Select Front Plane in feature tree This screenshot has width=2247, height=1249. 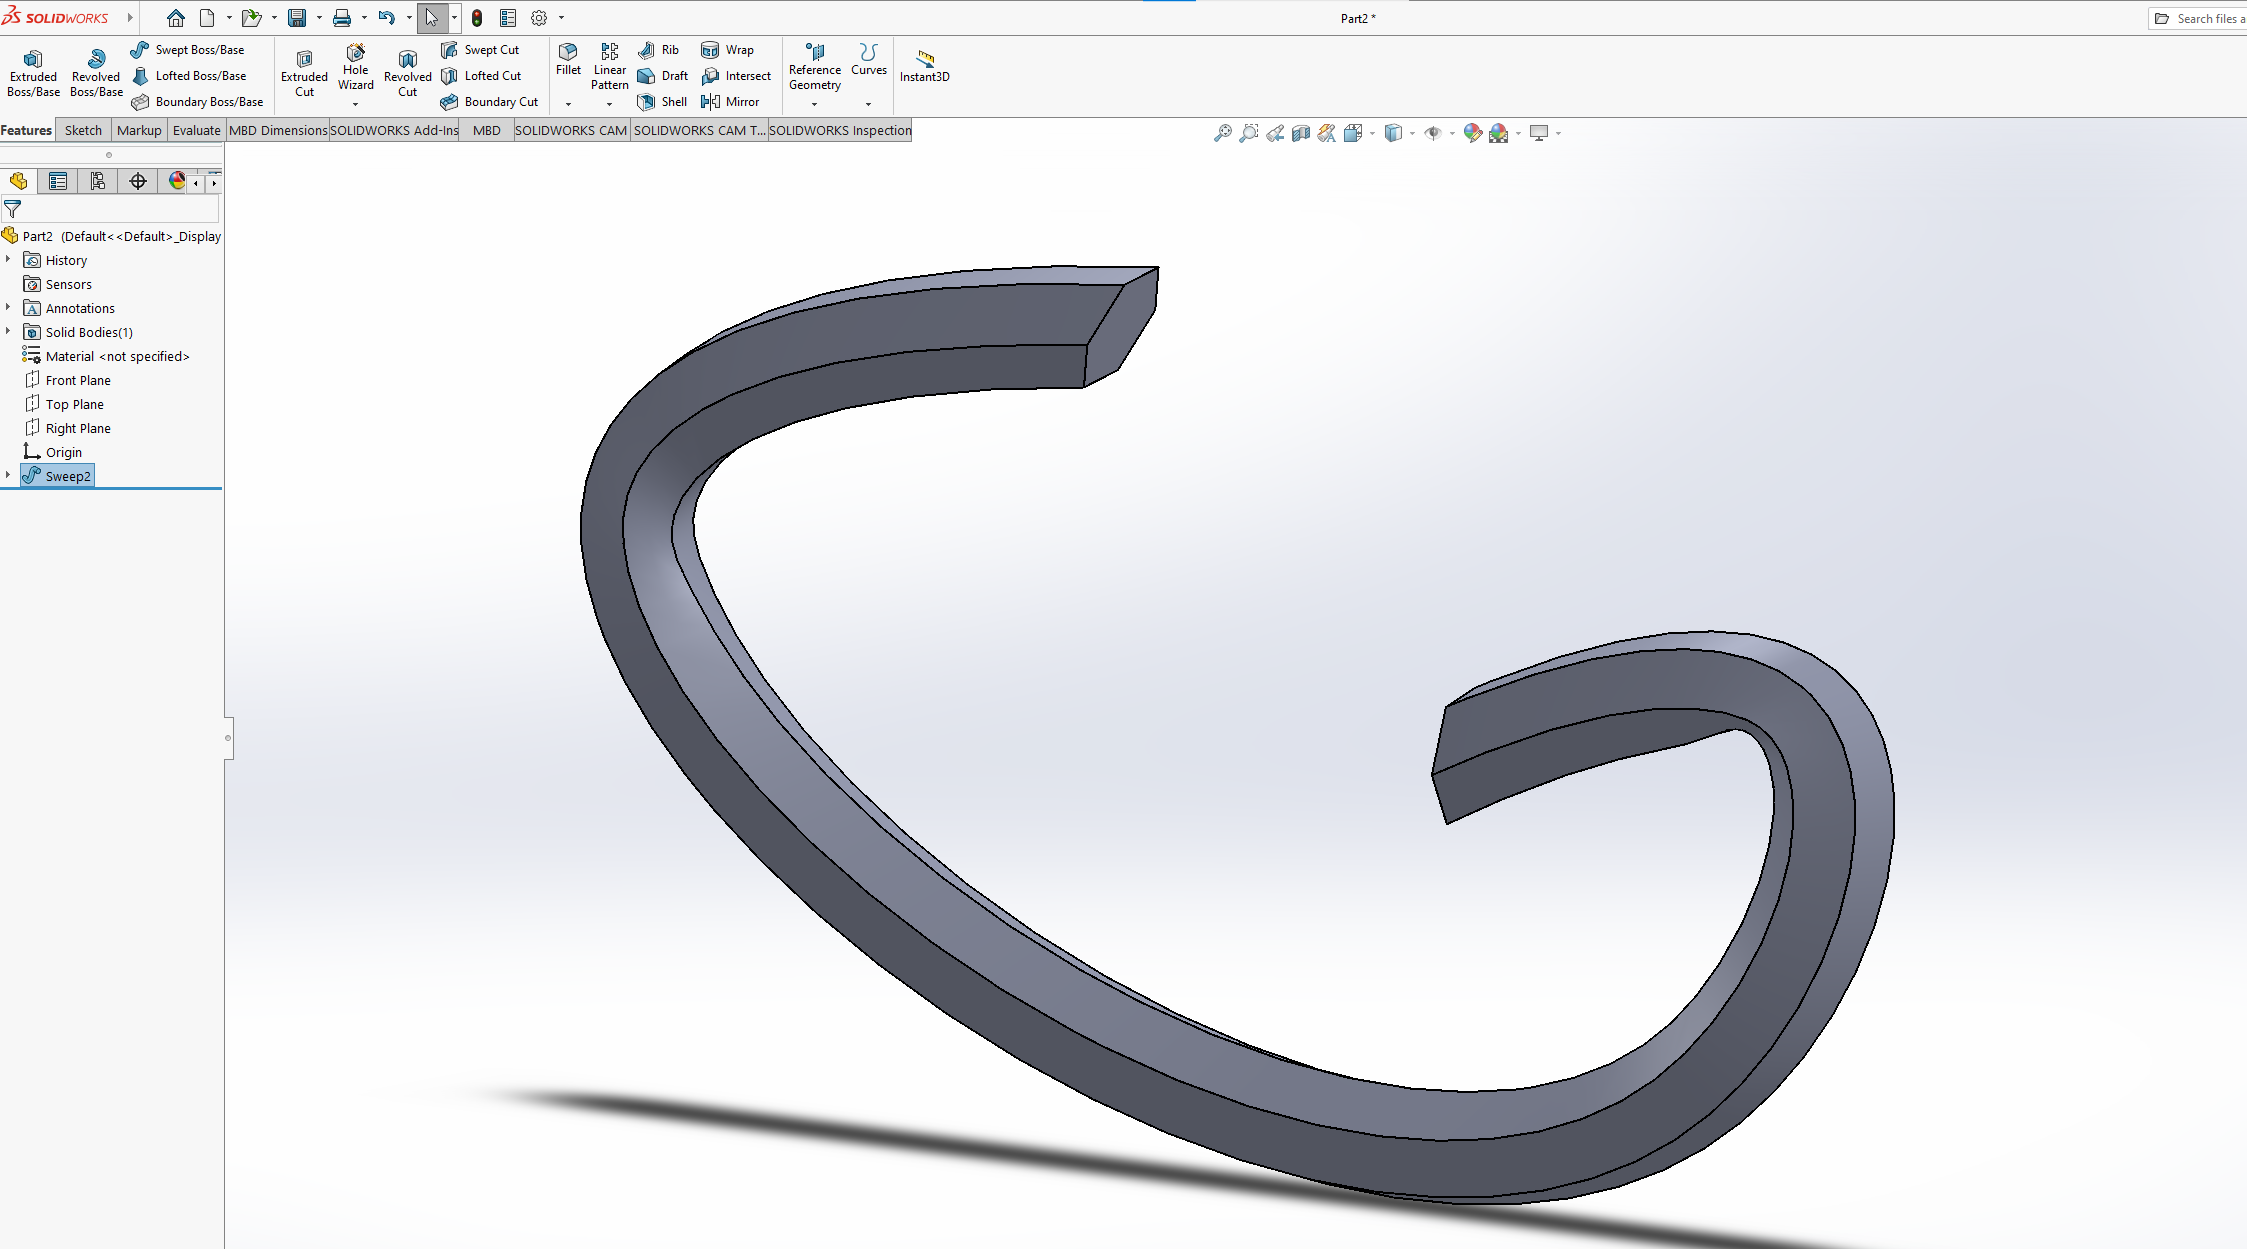coord(78,380)
